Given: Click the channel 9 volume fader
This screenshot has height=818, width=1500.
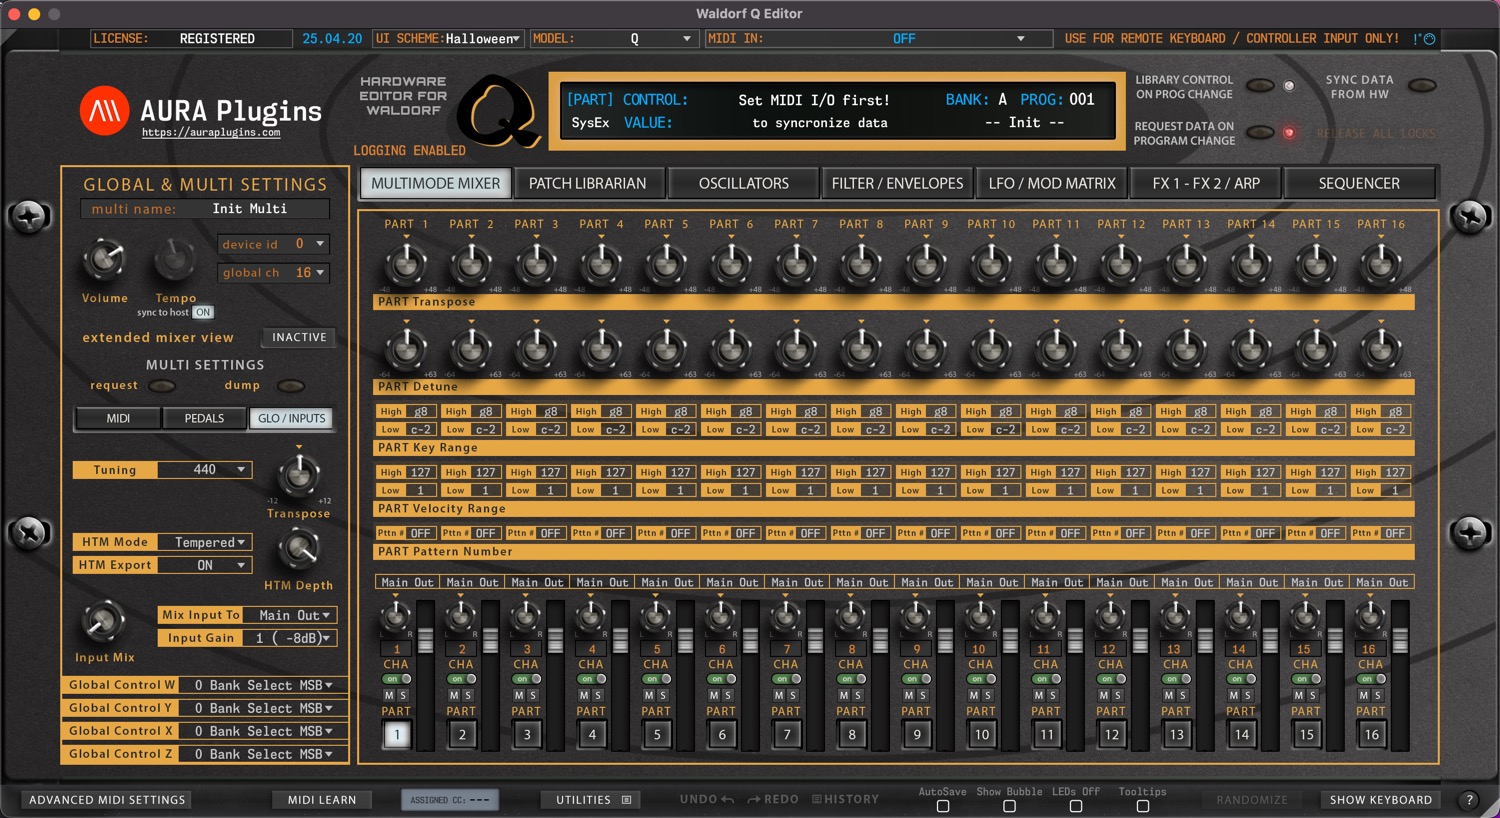Looking at the screenshot, I should pos(945,641).
